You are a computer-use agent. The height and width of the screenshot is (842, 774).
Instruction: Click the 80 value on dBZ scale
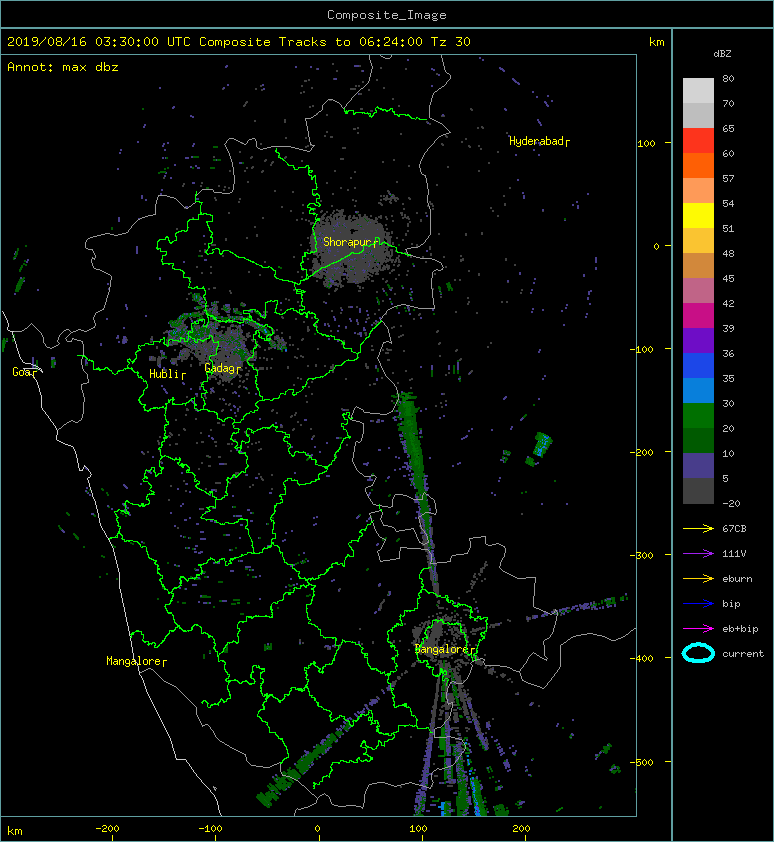[728, 78]
